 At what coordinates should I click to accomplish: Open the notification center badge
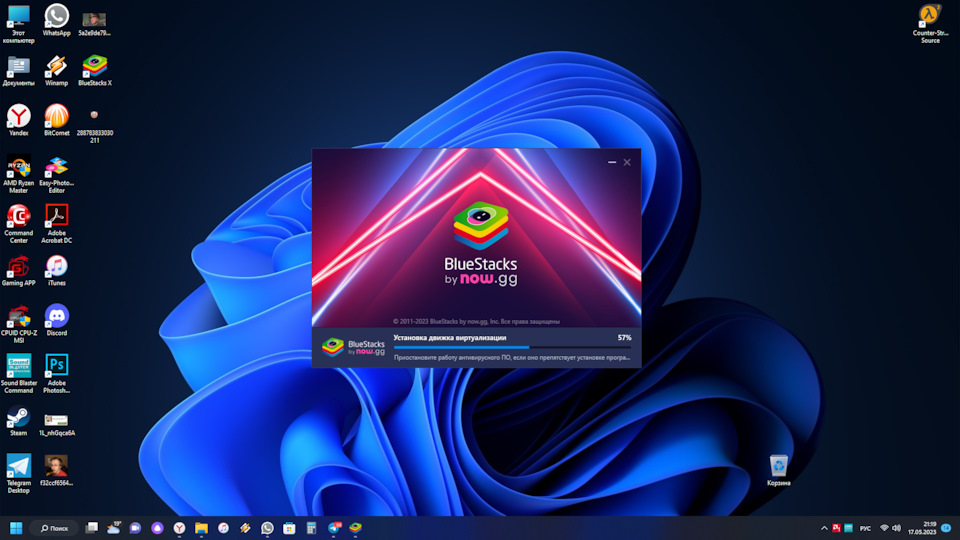pos(947,528)
